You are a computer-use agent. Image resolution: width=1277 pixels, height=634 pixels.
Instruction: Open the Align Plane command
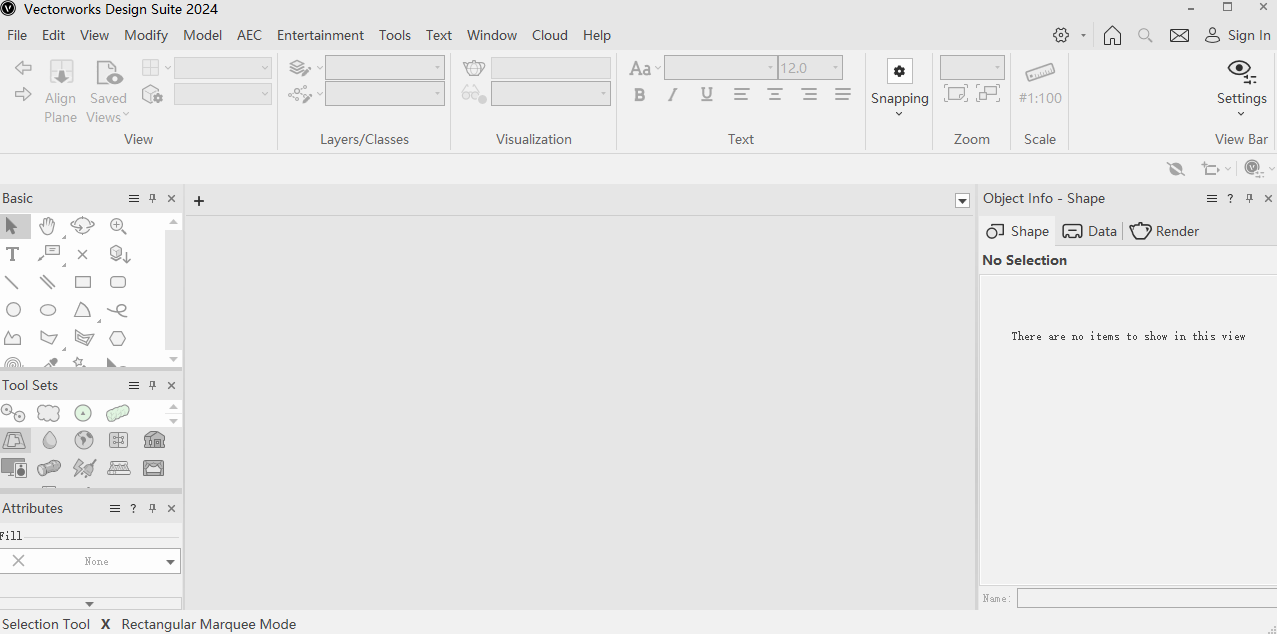[x=61, y=91]
